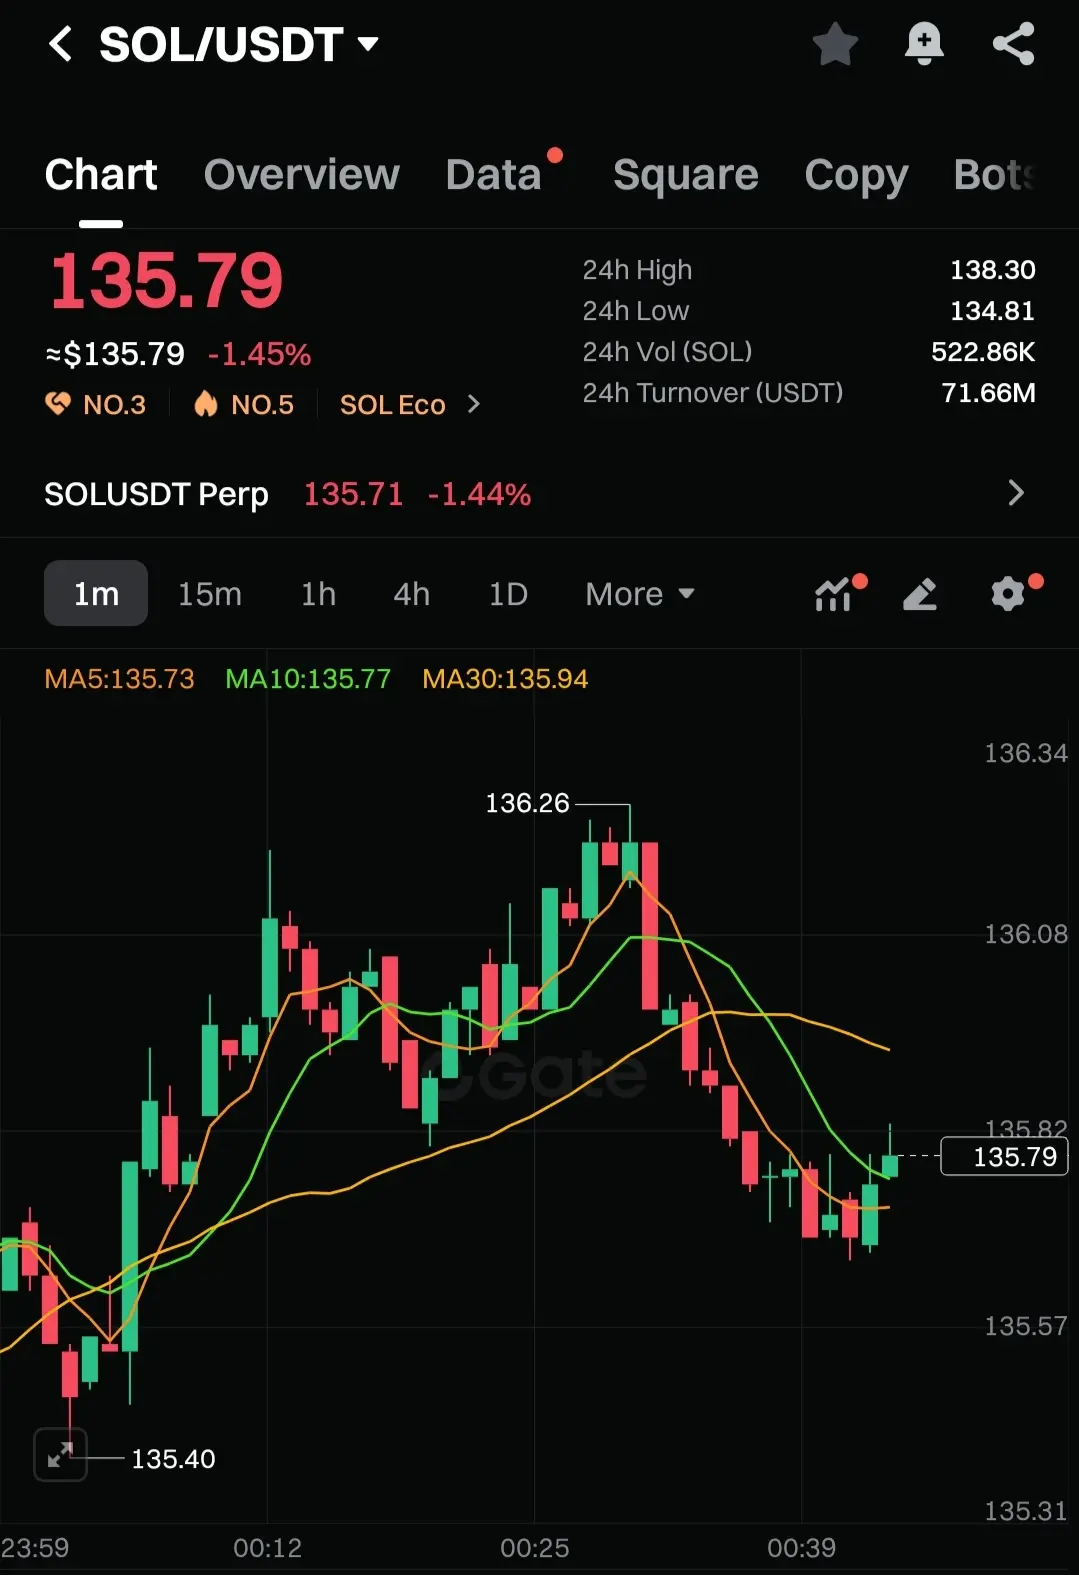The height and width of the screenshot is (1575, 1079).
Task: Tap the 24h High value 138.30
Action: 992,270
